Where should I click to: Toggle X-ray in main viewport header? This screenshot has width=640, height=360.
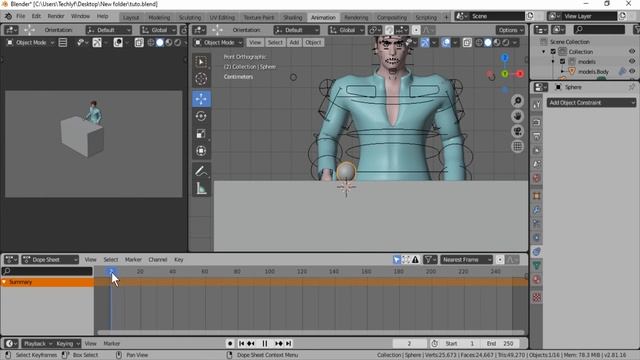(467, 42)
